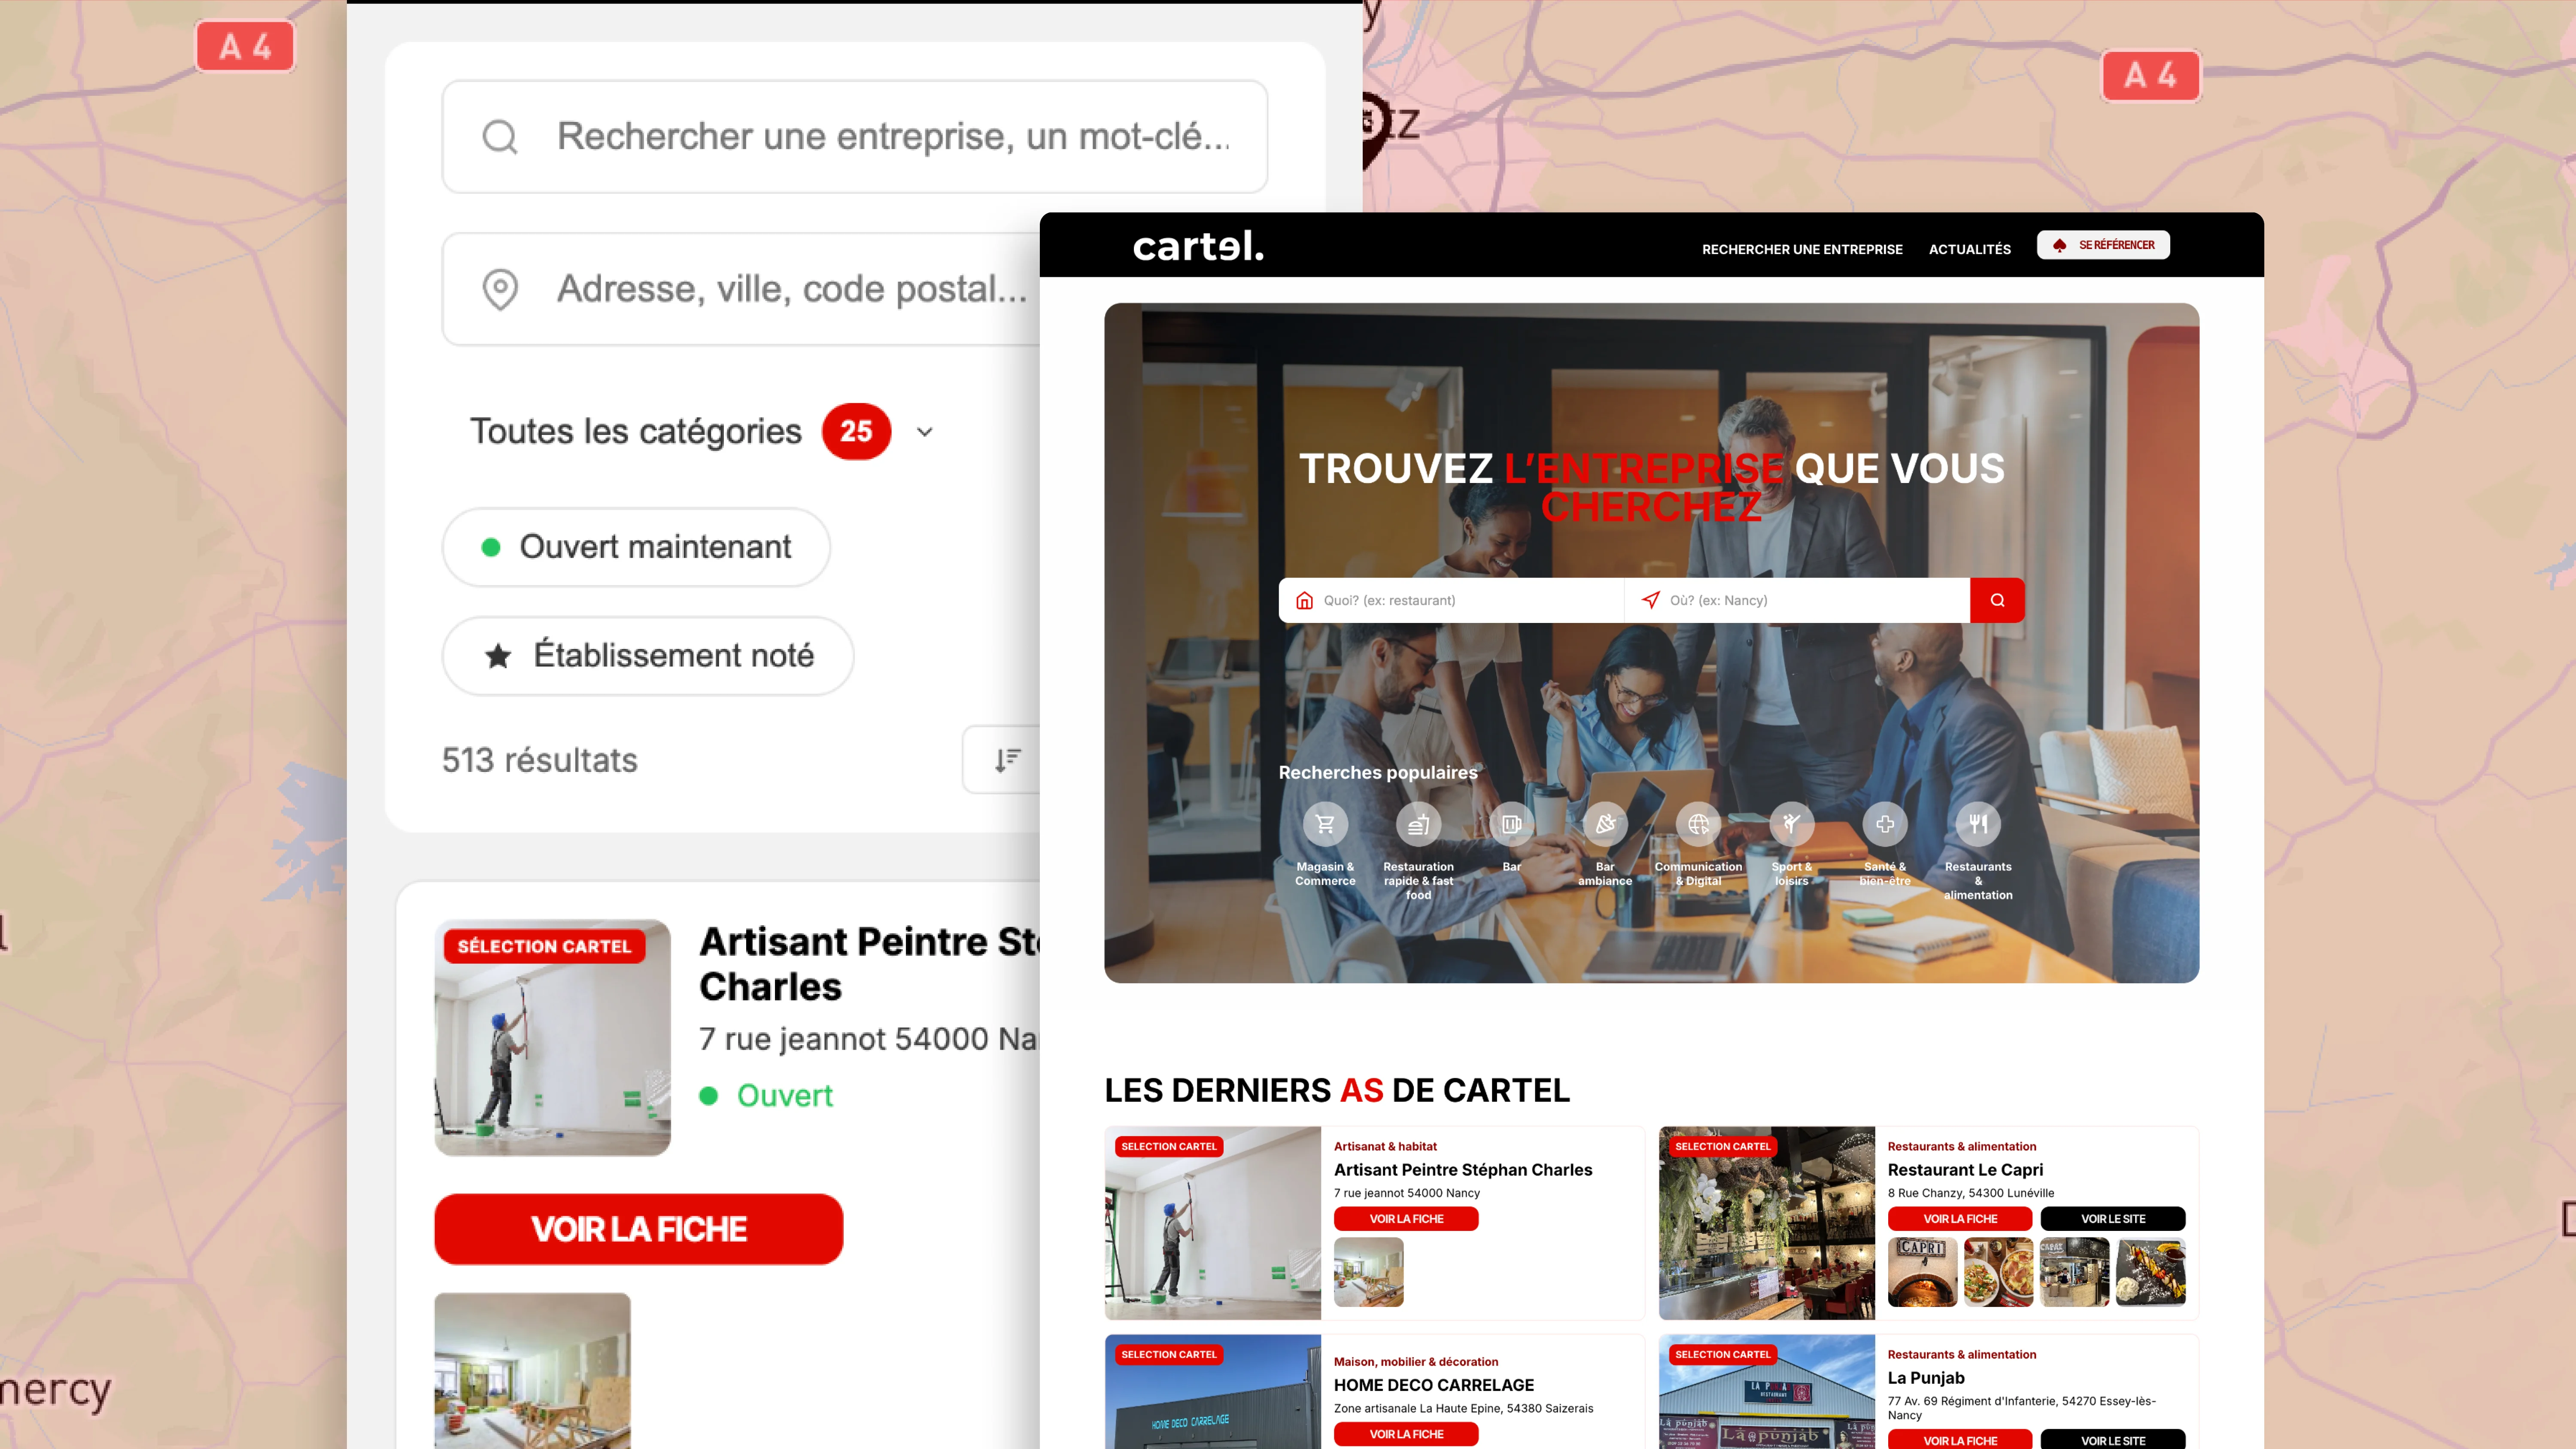Viewport: 2576px width, 1449px height.
Task: Click the Bar beer mug icon
Action: point(1511,824)
